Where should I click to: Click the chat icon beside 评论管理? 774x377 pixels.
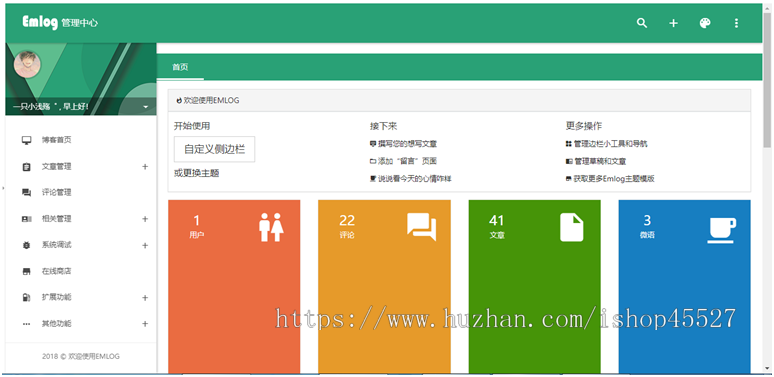coord(27,193)
